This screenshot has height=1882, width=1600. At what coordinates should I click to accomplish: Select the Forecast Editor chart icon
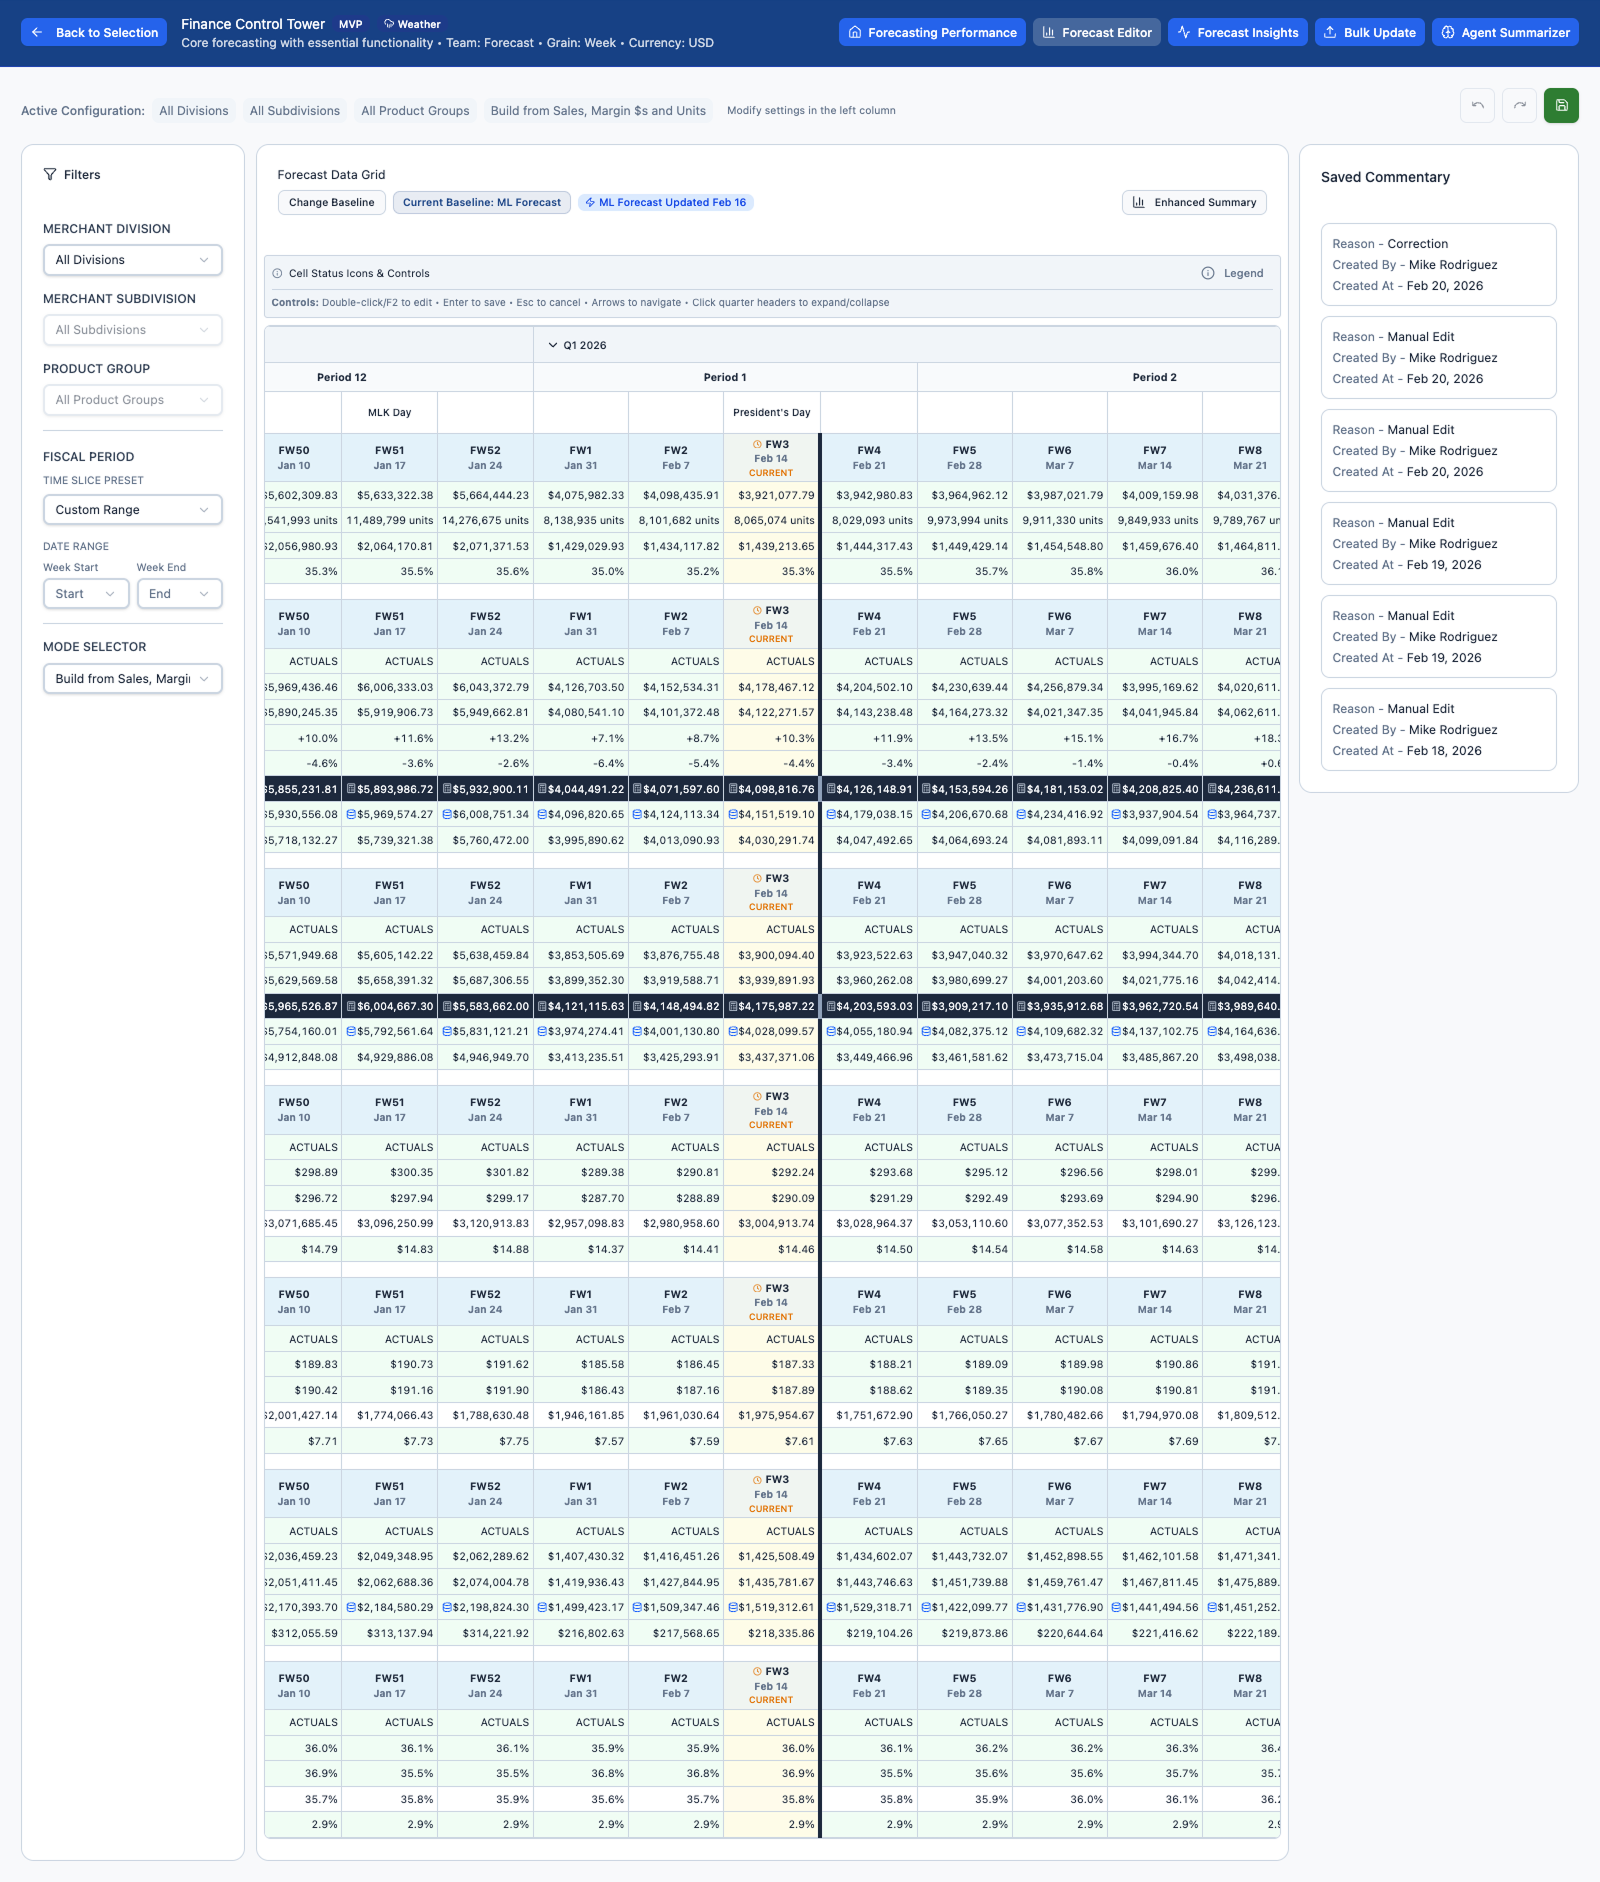point(1048,31)
